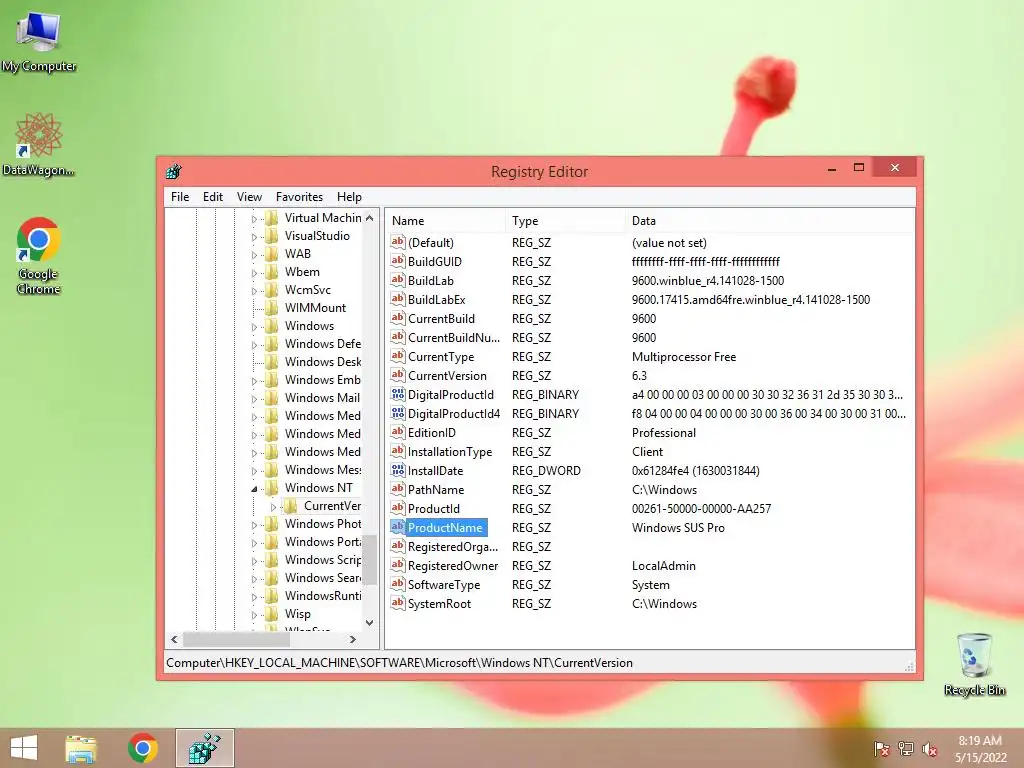
Task: Open Google Chrome desktop shortcut
Action: pyautogui.click(x=39, y=256)
